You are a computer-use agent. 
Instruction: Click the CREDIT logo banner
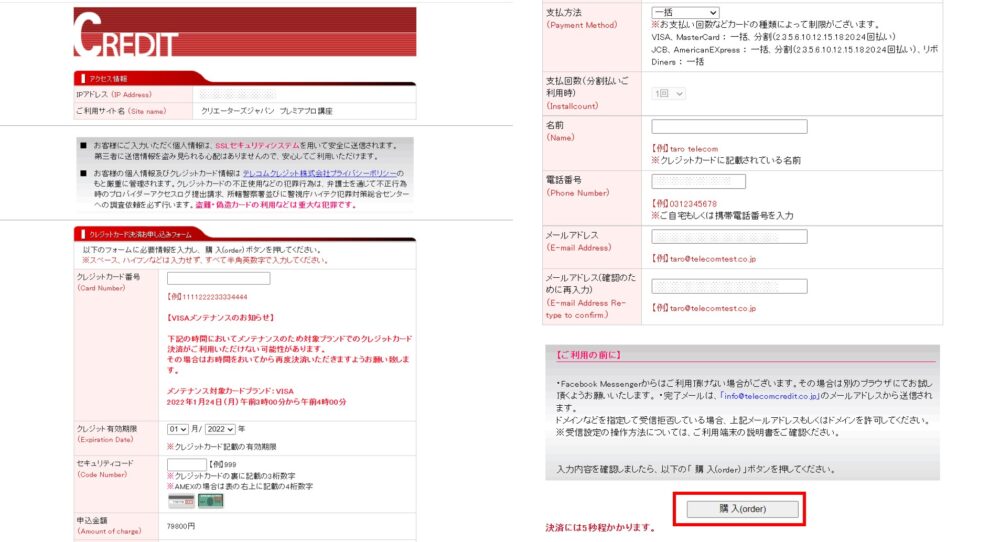click(245, 32)
